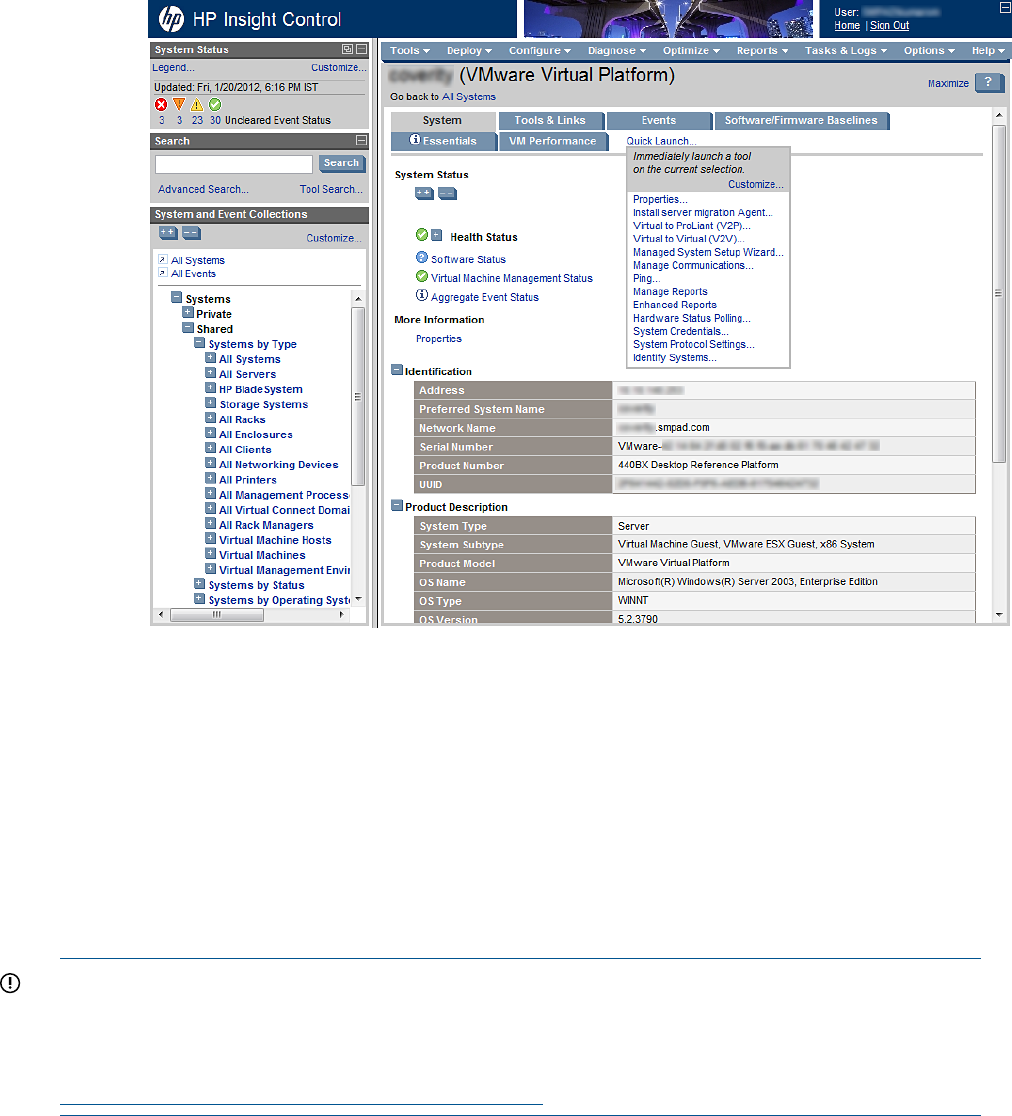Viewport: 1012px width, 1116px height.
Task: Click the All Systems shortcut arrow icon
Action: point(163,260)
